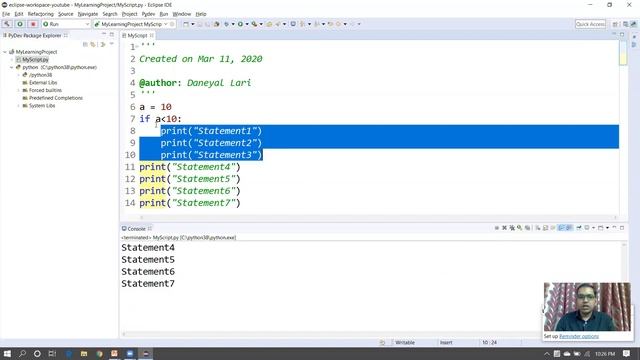Image resolution: width=640 pixels, height=360 pixels.
Task: Click the green Run launch button
Action: [20, 24]
